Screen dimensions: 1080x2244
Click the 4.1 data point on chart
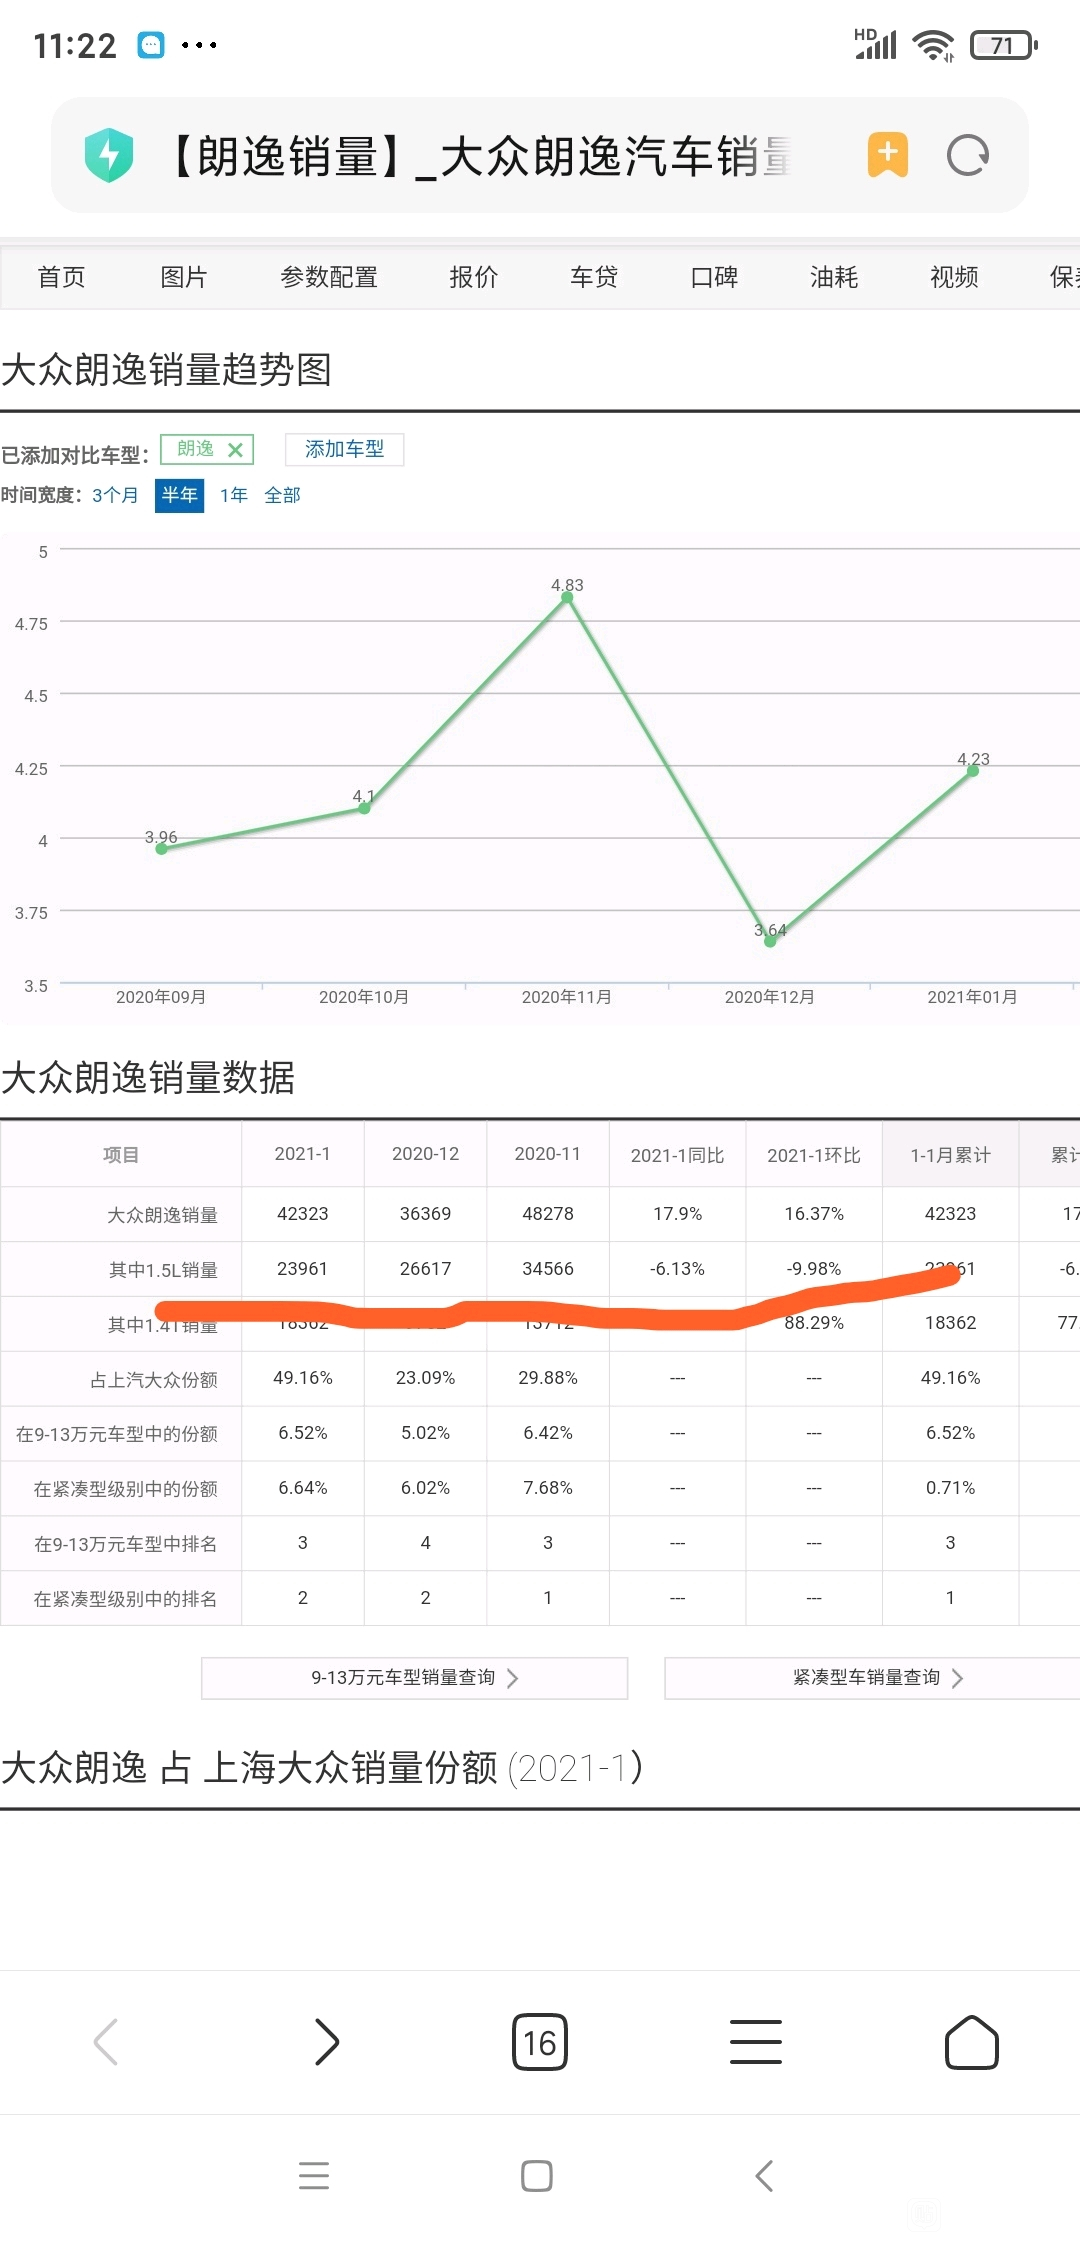[x=364, y=808]
